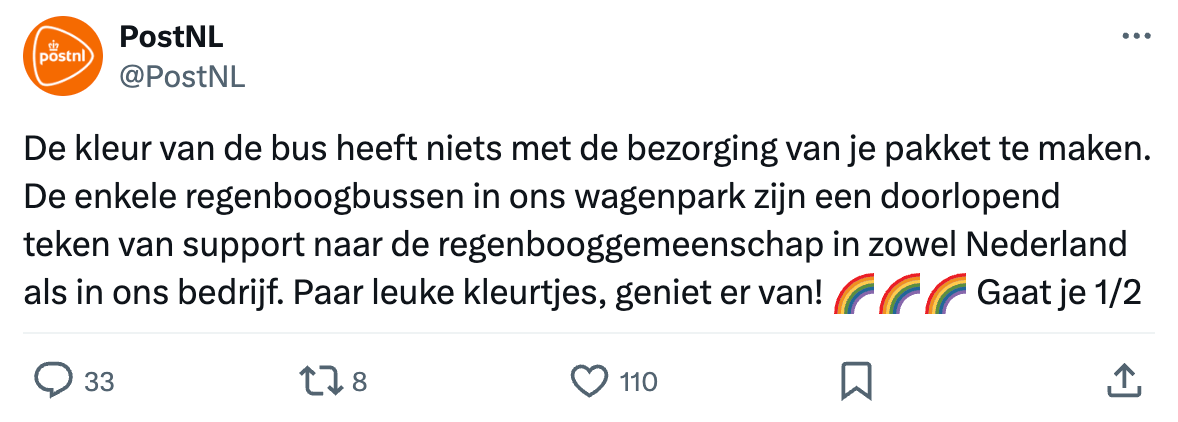Bookmark this PostNL tweet
Screen dimensions: 1178x422
click(x=857, y=380)
